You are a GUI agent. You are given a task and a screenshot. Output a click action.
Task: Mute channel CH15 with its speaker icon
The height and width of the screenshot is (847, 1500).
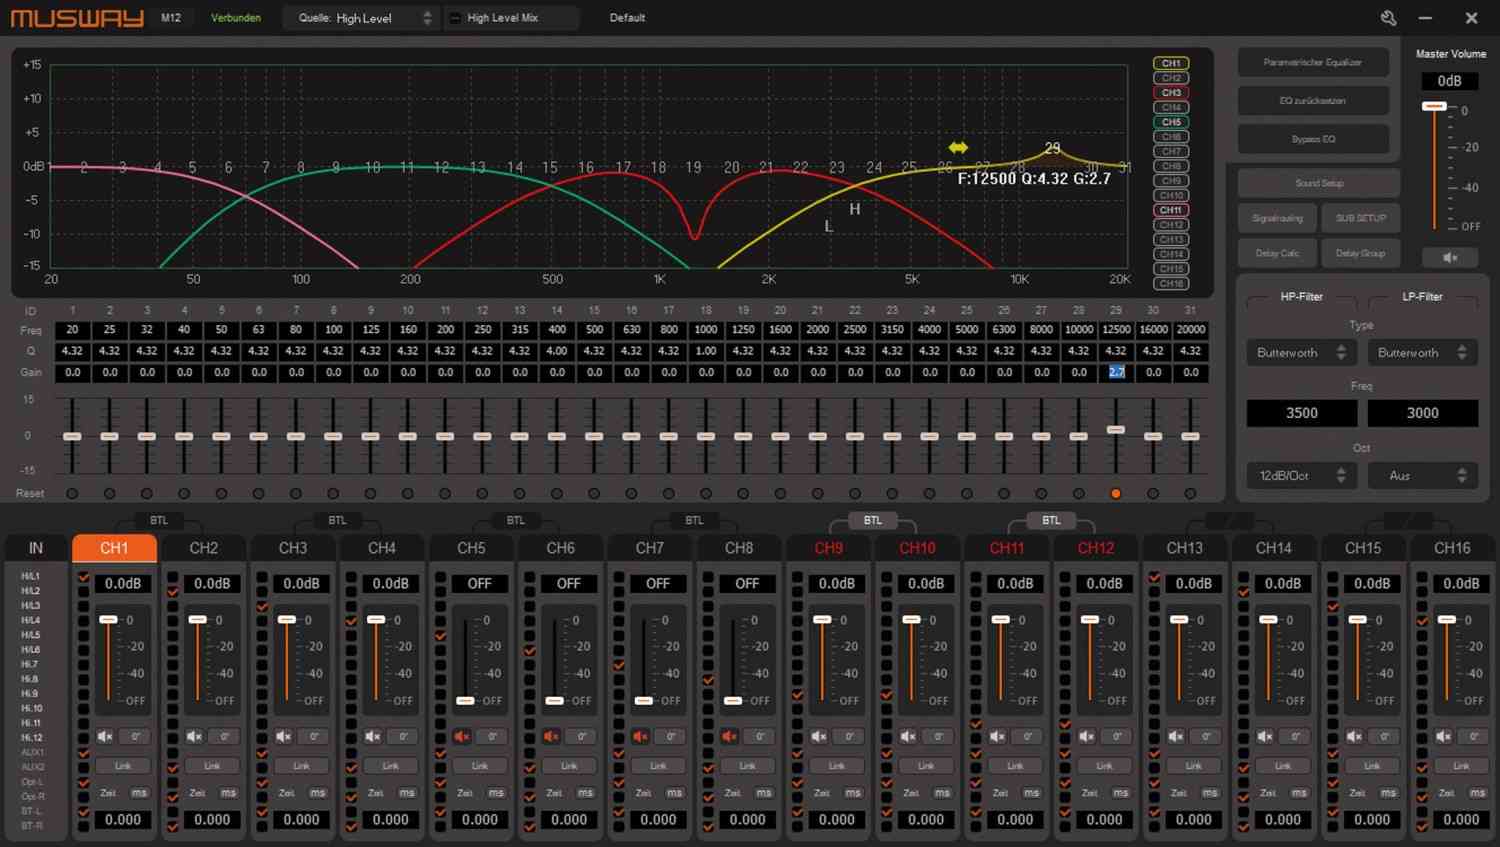1354,737
